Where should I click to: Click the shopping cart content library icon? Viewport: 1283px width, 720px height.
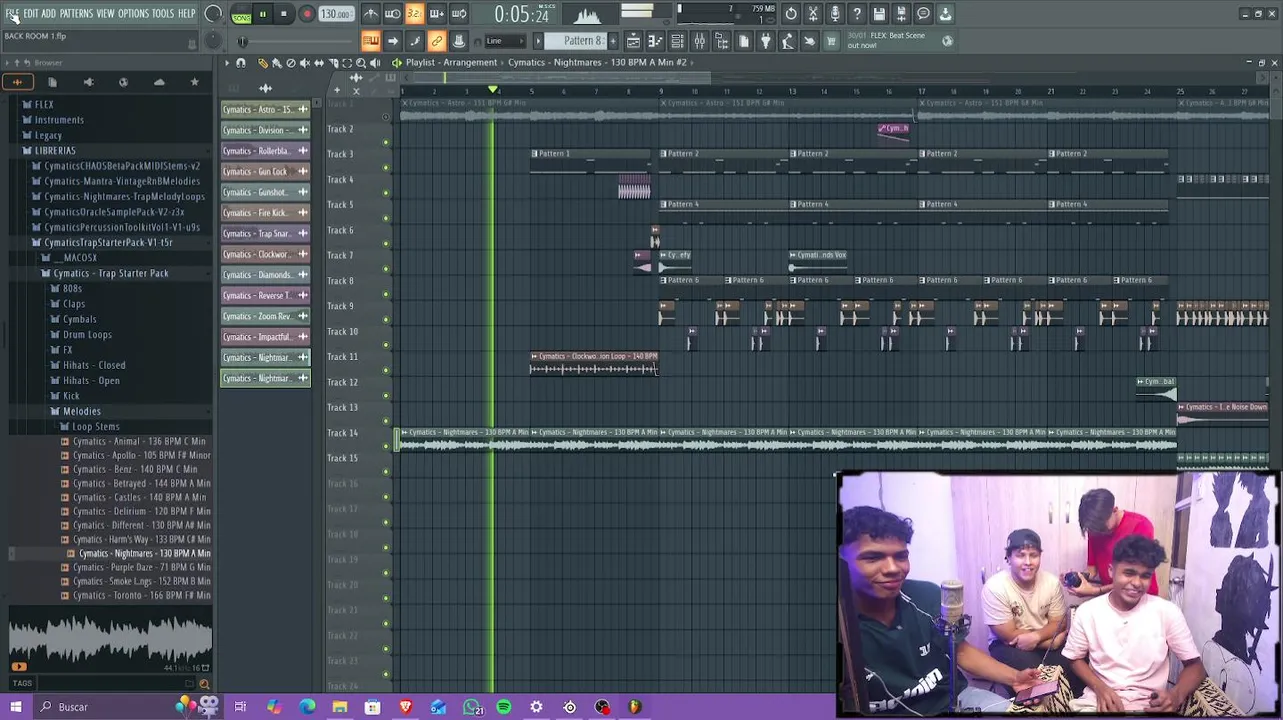click(831, 41)
